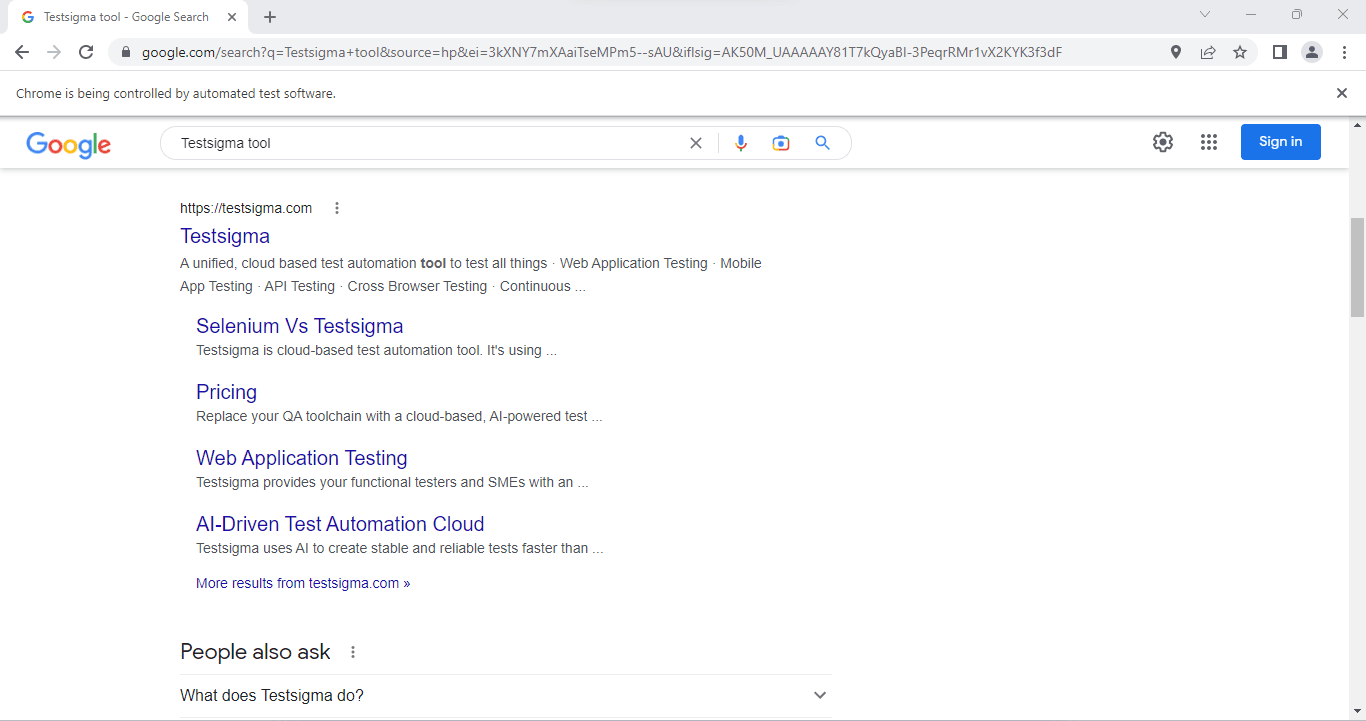The image size is (1366, 721).
Task: Open People also ask options menu
Action: click(x=353, y=652)
